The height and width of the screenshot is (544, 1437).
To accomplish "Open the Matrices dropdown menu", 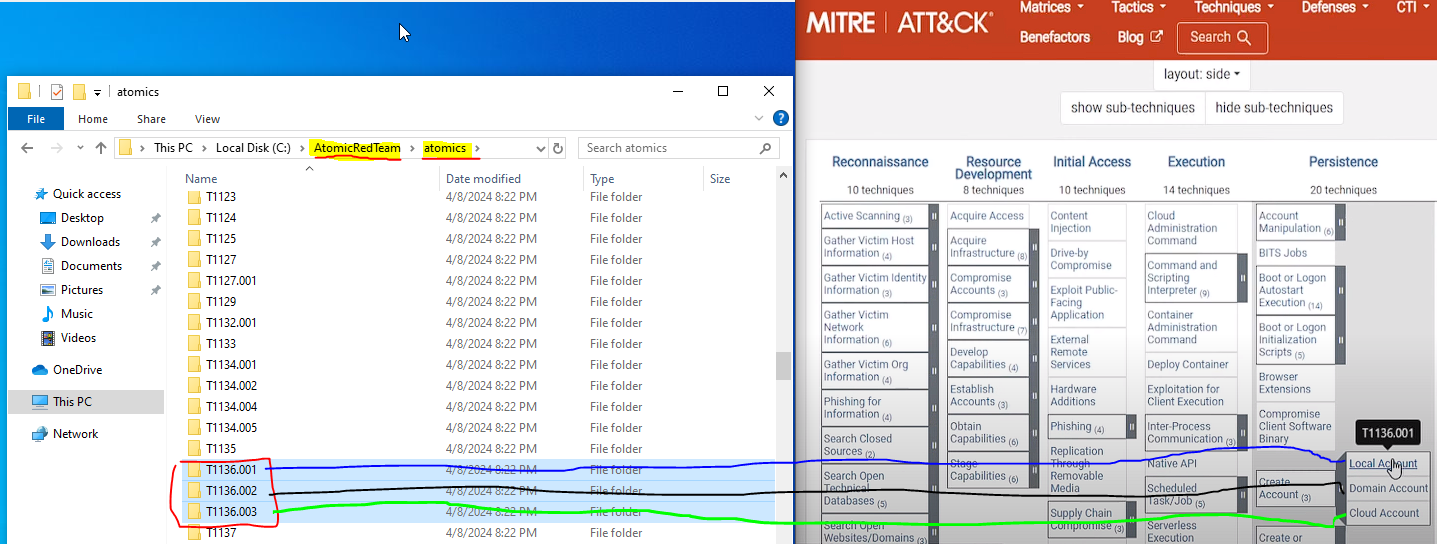I will [x=1051, y=7].
